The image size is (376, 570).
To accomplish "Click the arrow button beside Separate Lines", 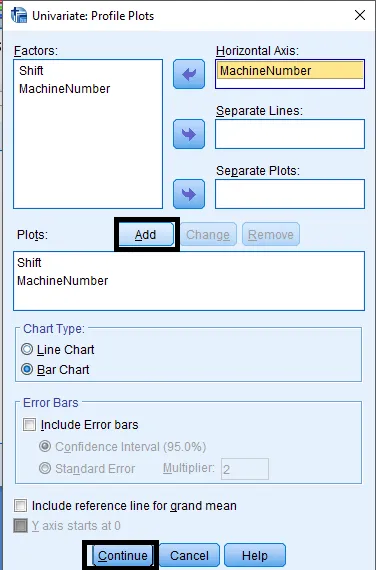I will [189, 134].
